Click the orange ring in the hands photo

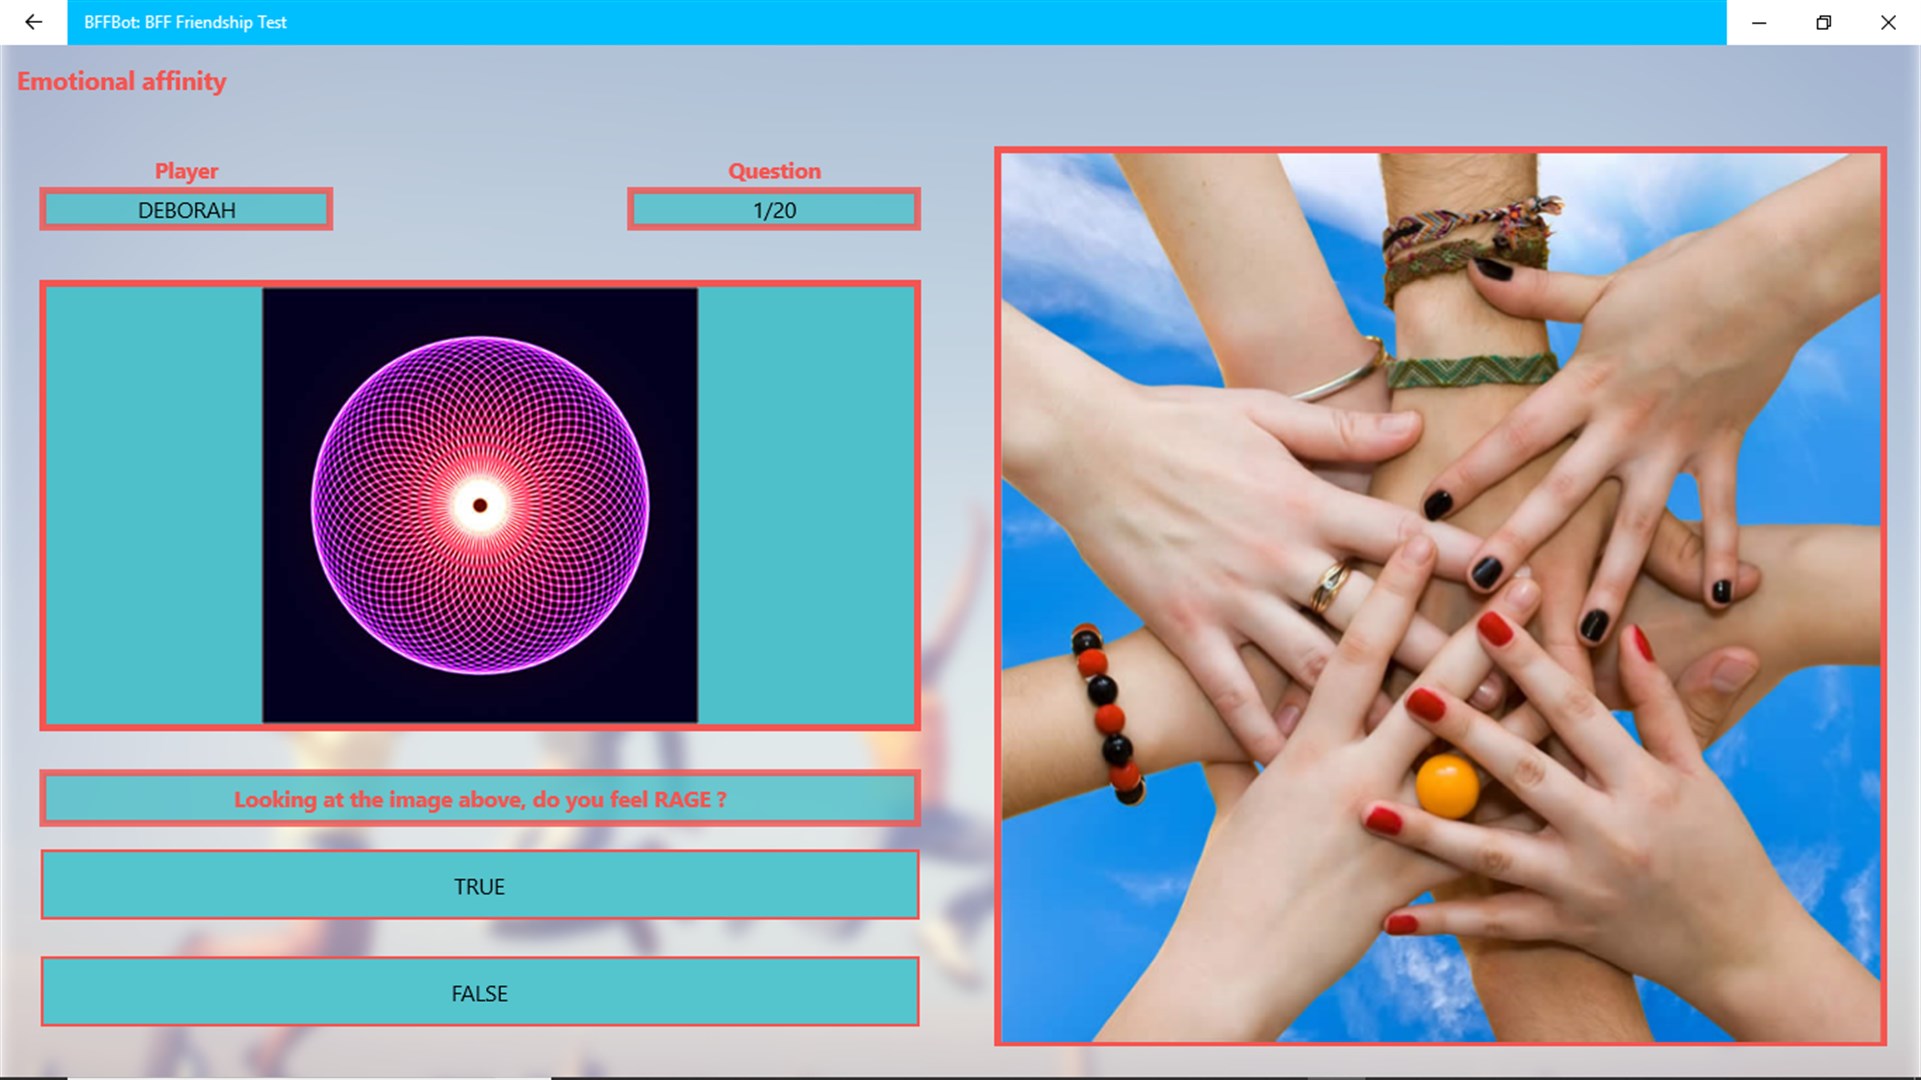1446,786
